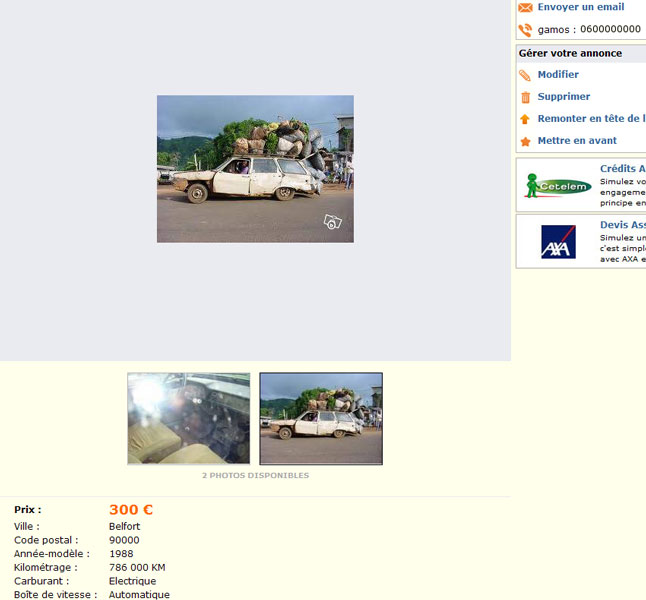This screenshot has width=646, height=600.
Task: Click the orange up-arrow Remonter icon
Action: 525,119
